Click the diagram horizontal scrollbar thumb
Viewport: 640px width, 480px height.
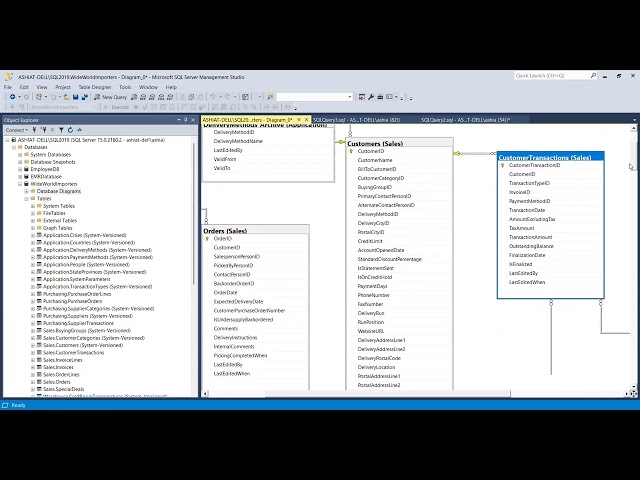(x=387, y=394)
